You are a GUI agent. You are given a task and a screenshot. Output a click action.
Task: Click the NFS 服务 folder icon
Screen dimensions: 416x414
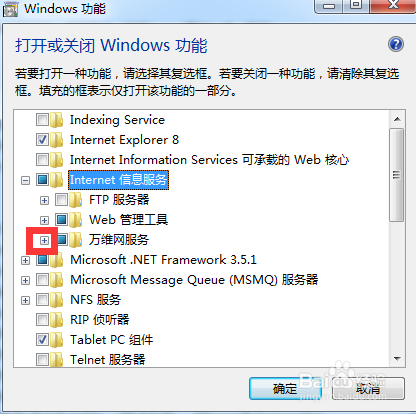[x=57, y=300]
